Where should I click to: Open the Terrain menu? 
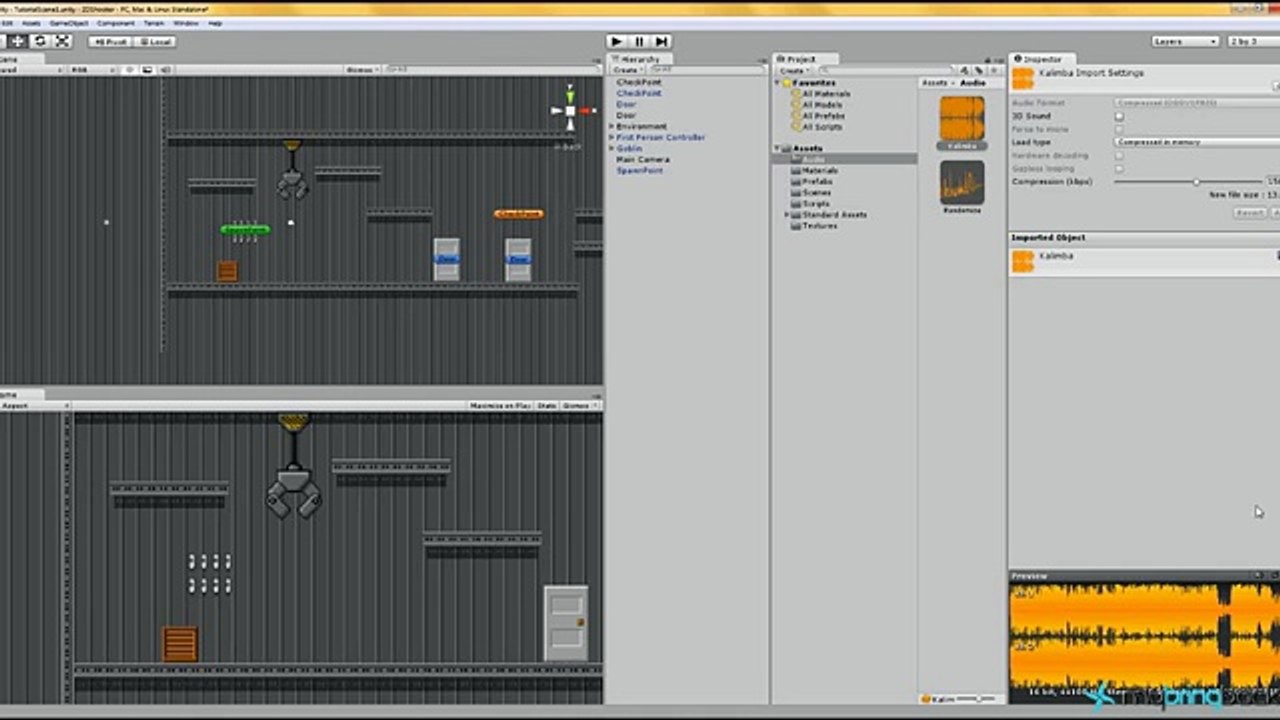154,23
